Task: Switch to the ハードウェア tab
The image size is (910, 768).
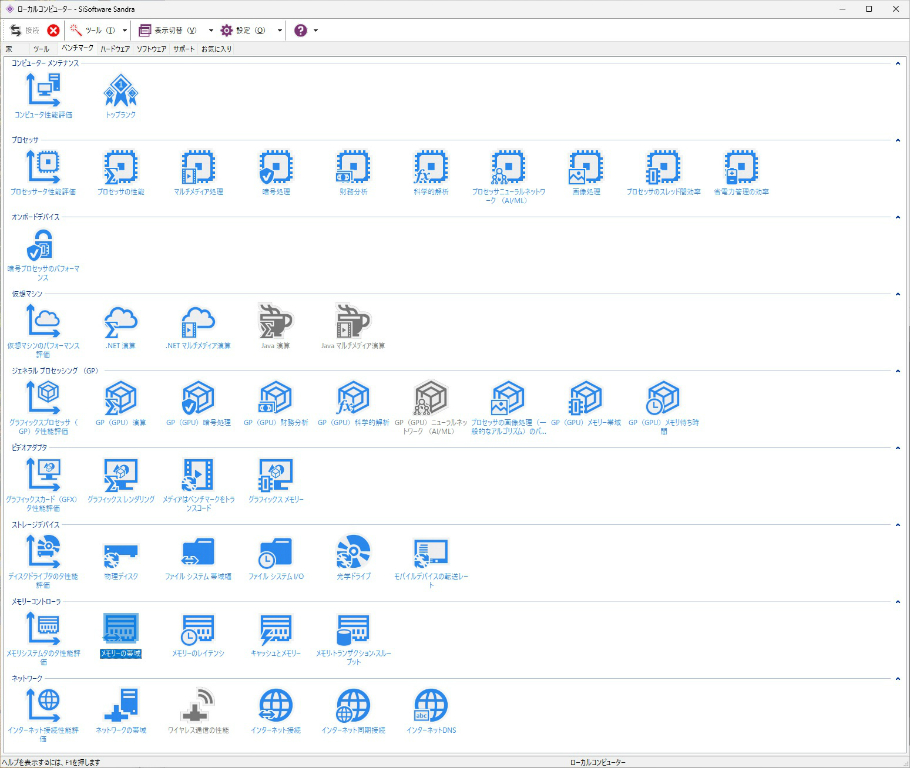Action: coord(115,49)
